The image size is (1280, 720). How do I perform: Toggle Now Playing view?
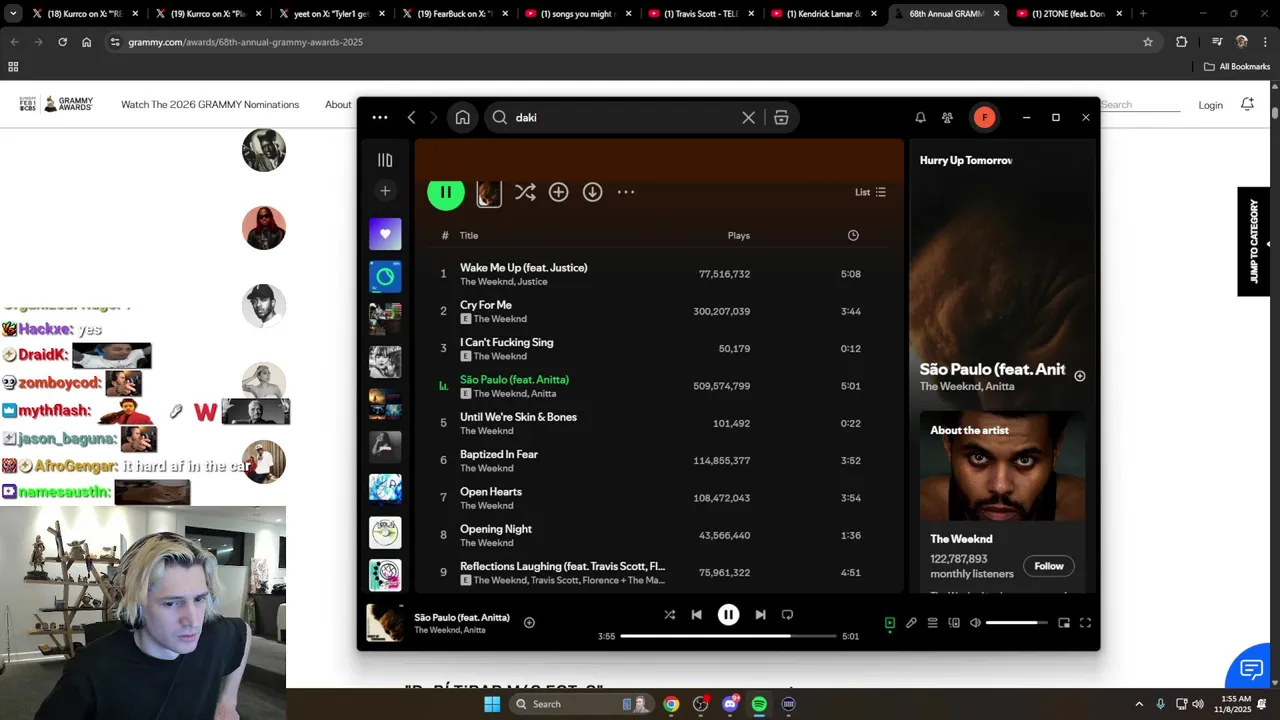tap(889, 623)
